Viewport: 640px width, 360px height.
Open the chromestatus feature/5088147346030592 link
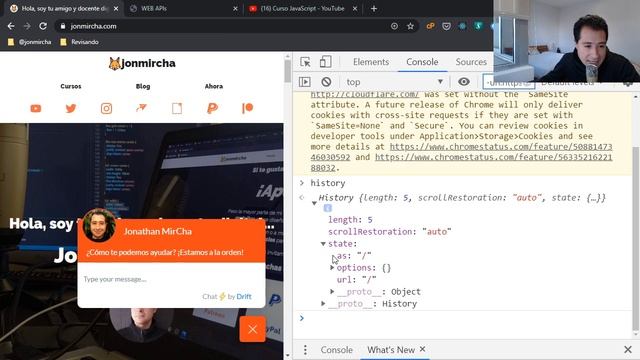coord(501,147)
